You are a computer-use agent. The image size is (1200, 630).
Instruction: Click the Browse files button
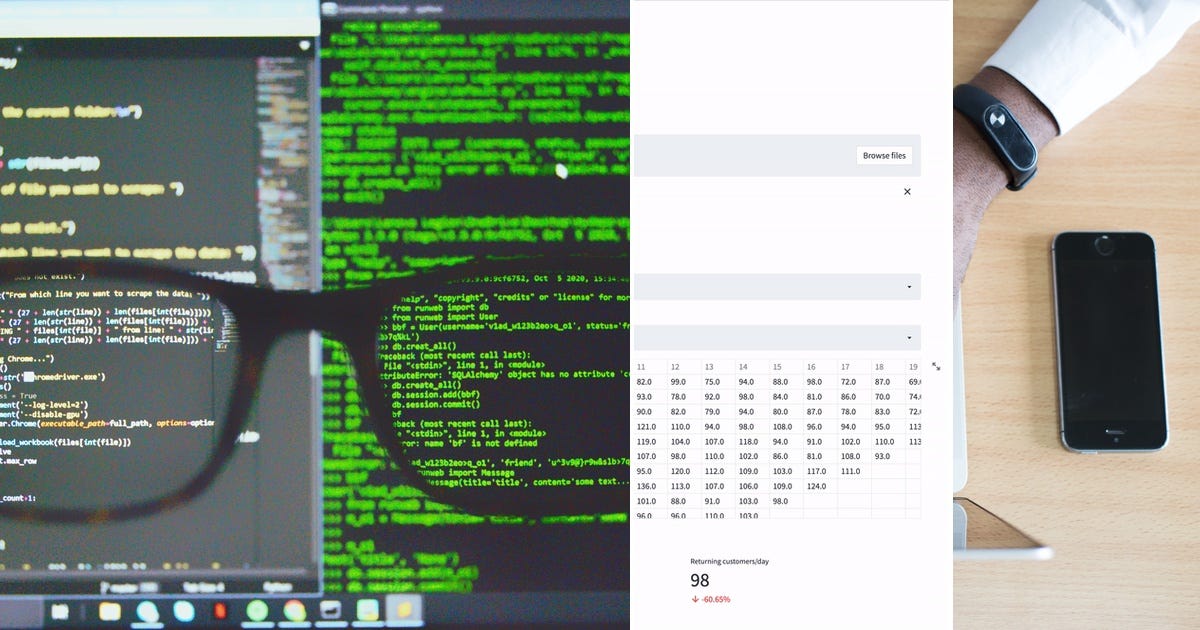tap(884, 155)
